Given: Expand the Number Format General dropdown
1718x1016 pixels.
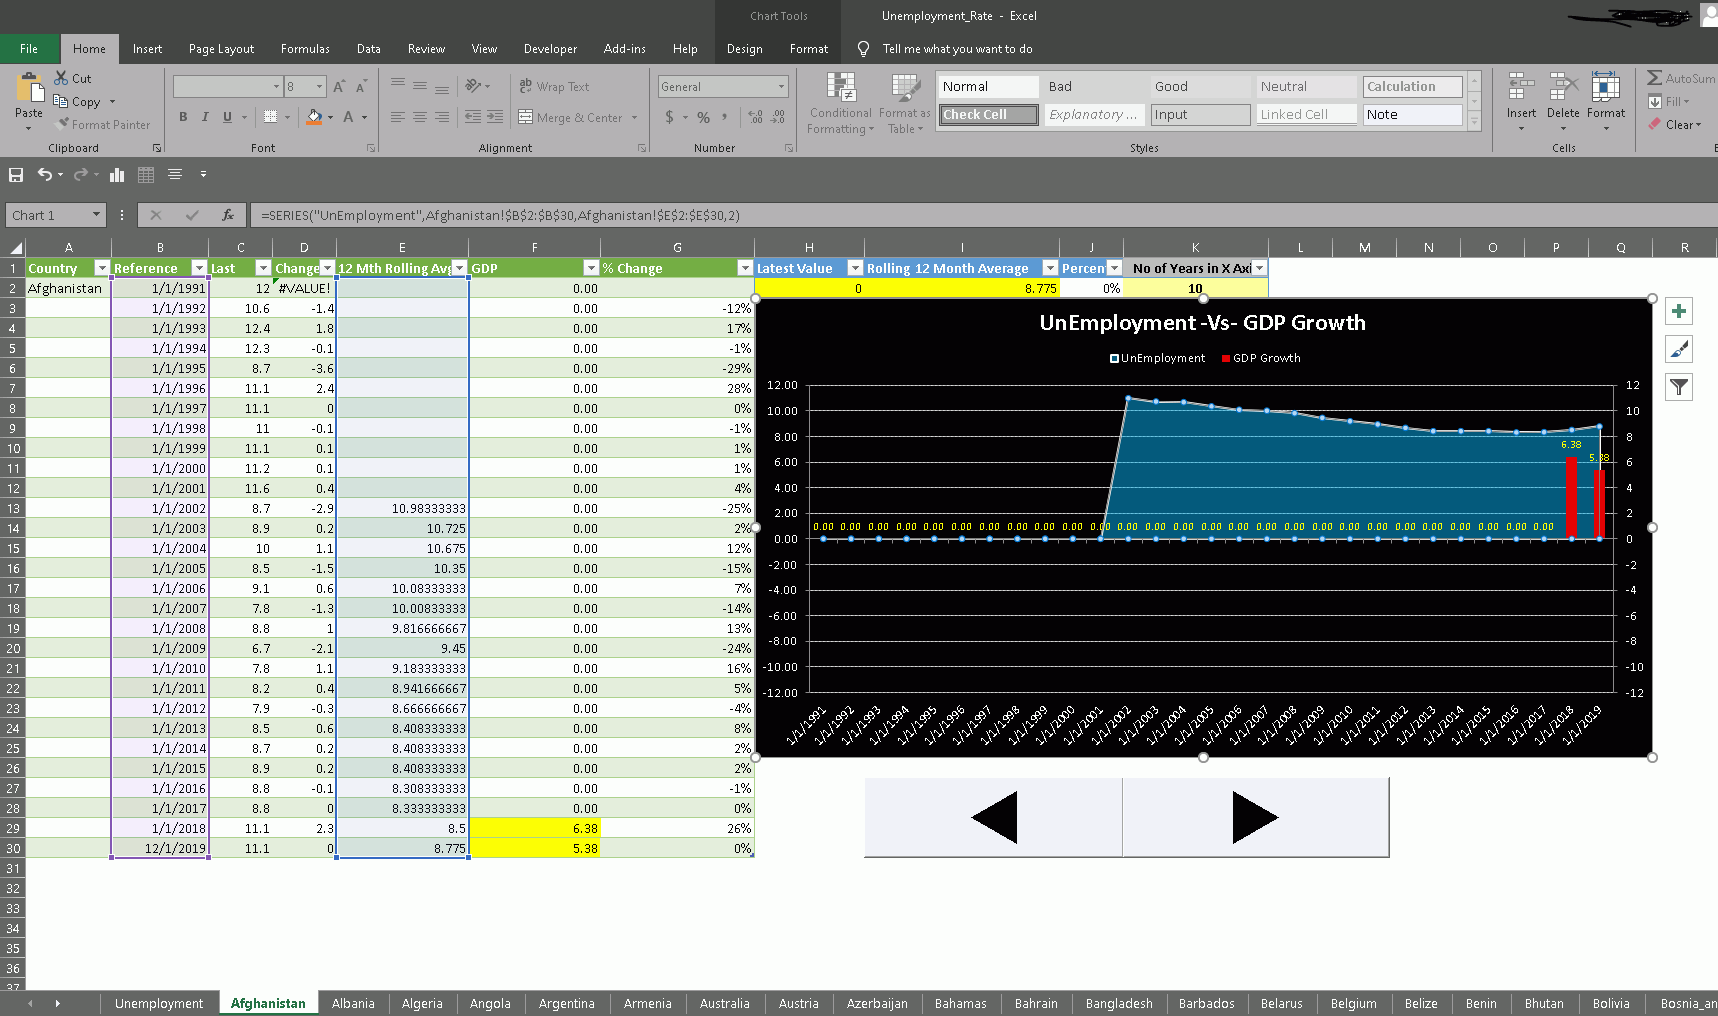Looking at the screenshot, I should pyautogui.click(x=781, y=87).
